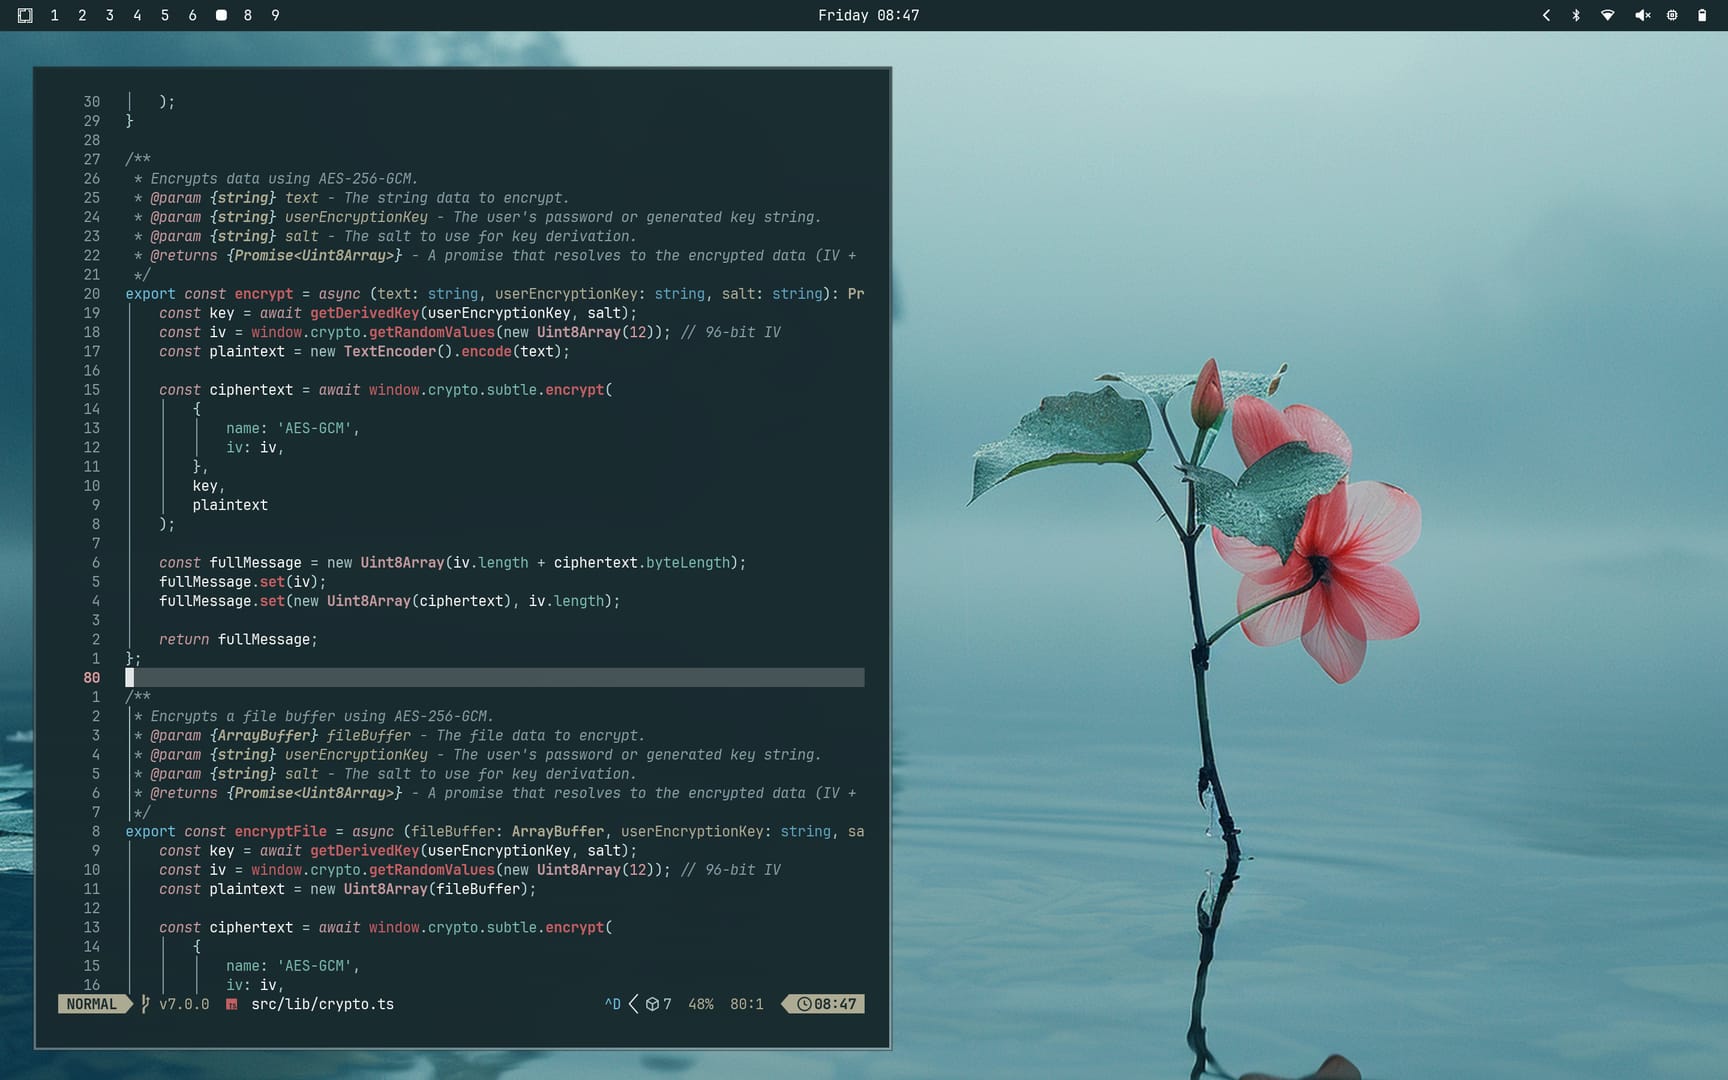Click the CPU monitor tray icon

[x=1672, y=15]
